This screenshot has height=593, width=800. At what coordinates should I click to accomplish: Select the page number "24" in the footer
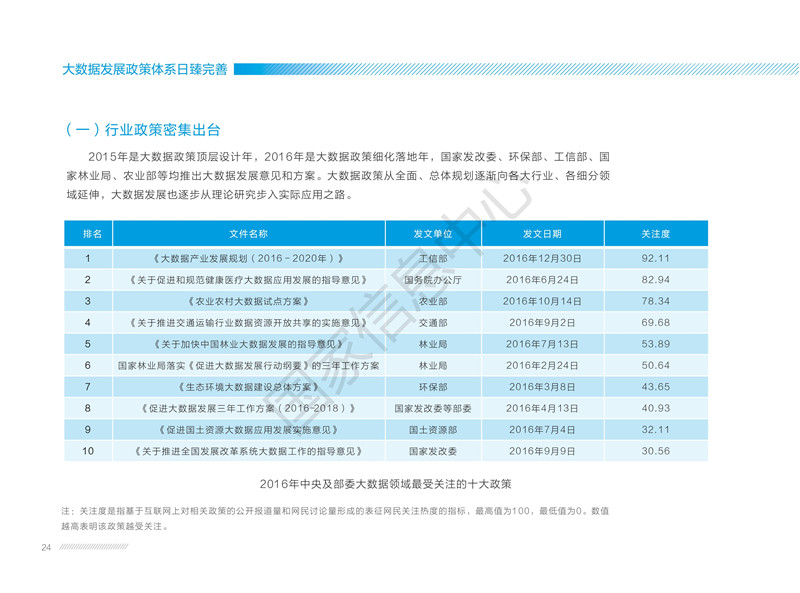[x=46, y=548]
